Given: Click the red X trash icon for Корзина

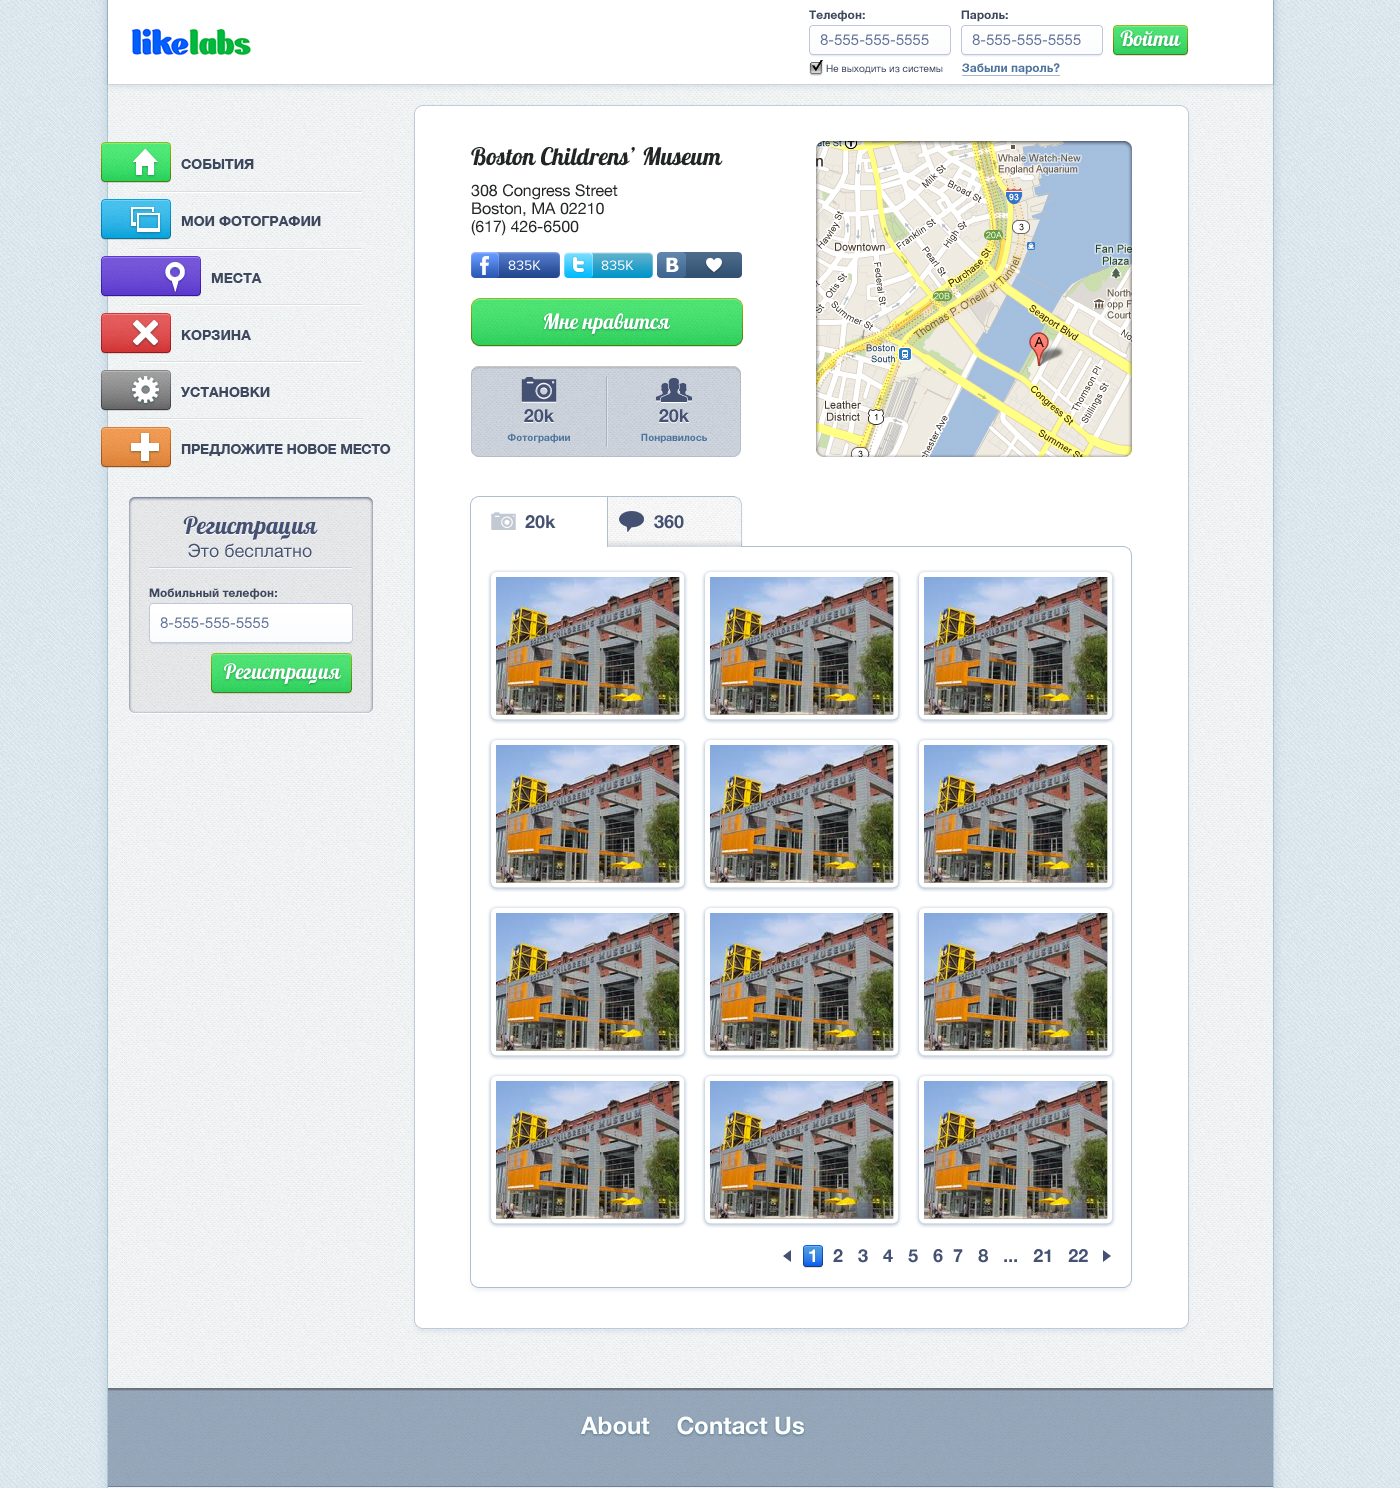Looking at the screenshot, I should [x=136, y=334].
